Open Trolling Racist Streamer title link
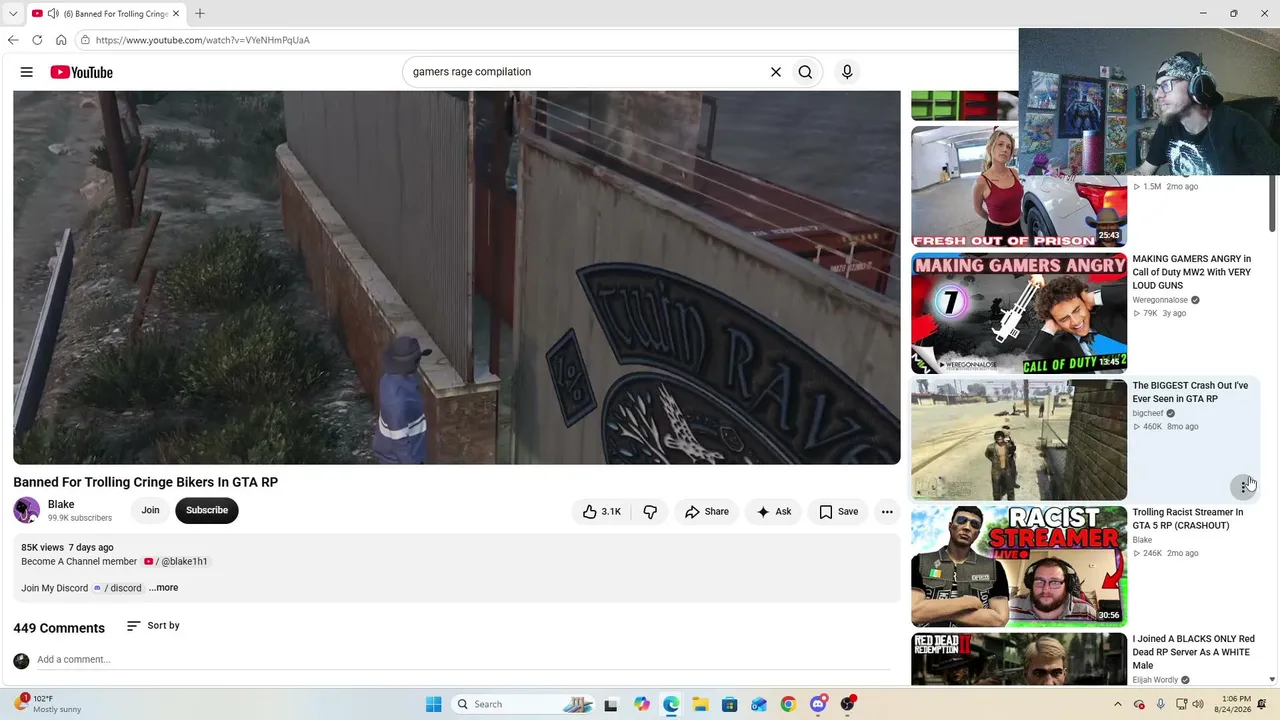 [1188, 519]
